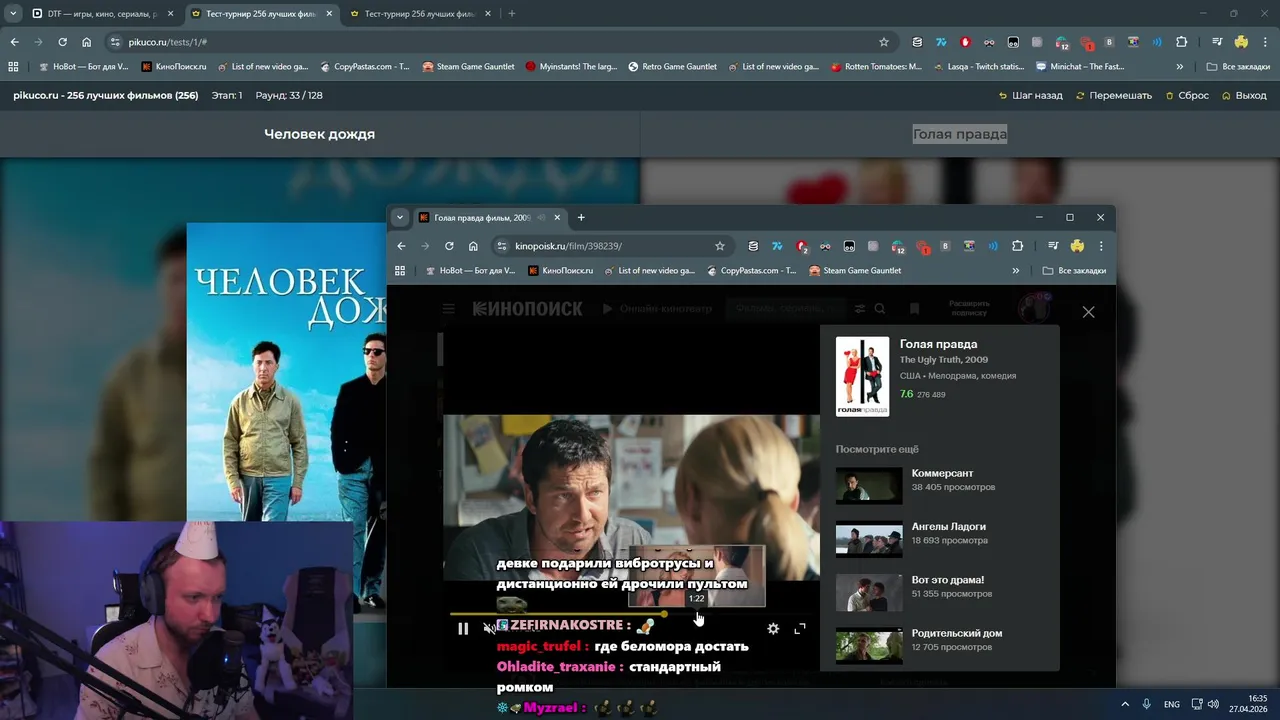Open pikuco.ru 256 лучших фильмов site title
This screenshot has width=1280, height=720.
(x=105, y=95)
